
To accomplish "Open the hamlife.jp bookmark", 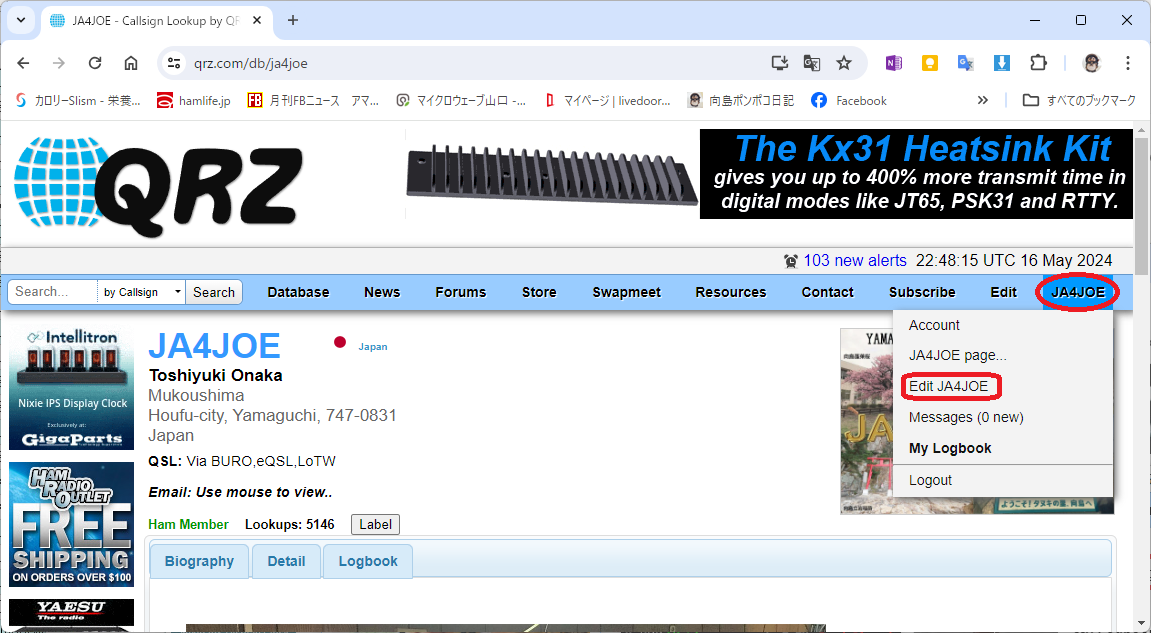I will click(194, 101).
